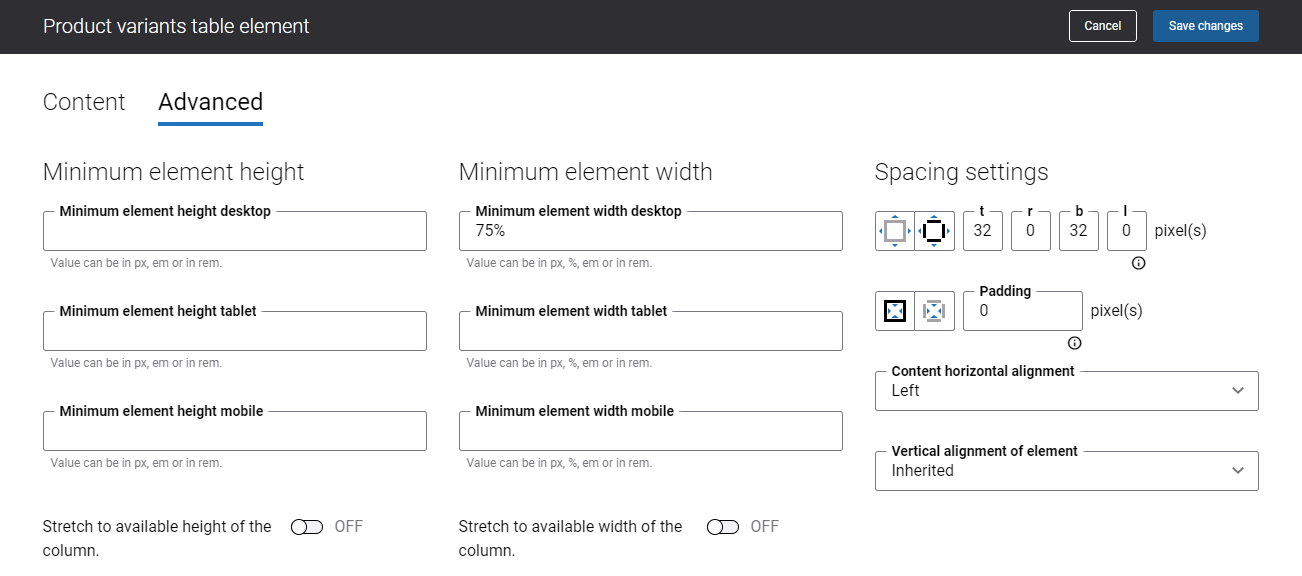Click Save changes button

[1205, 26]
